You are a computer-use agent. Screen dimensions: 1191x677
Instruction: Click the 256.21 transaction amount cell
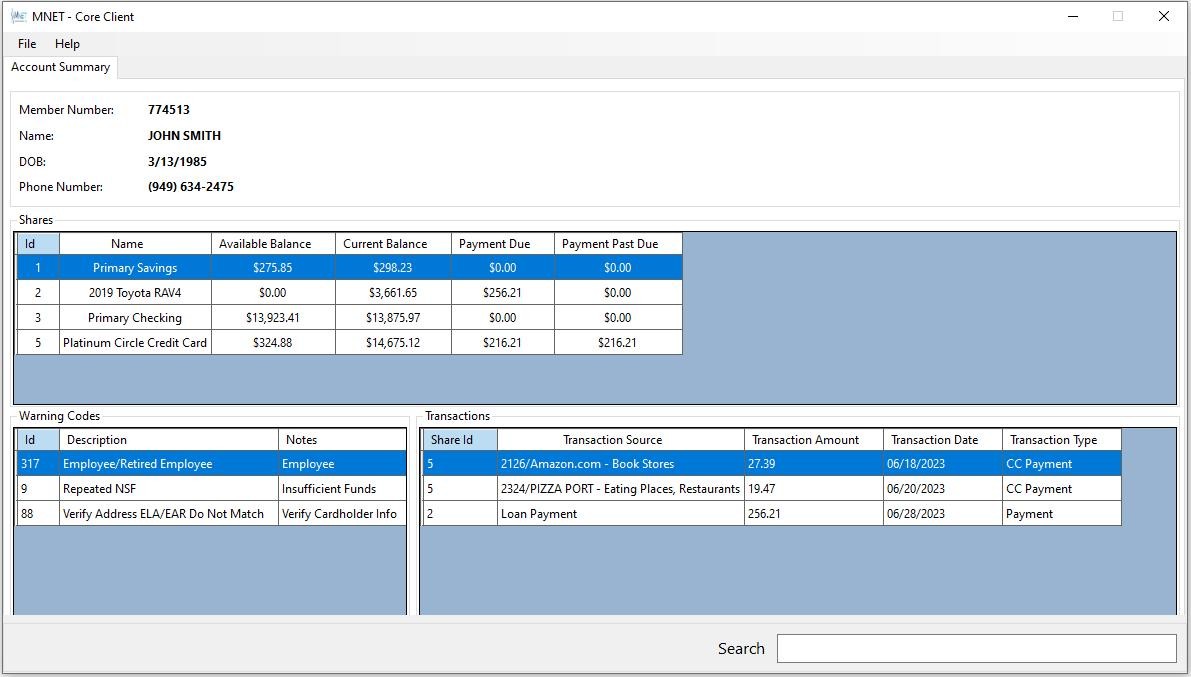click(813, 514)
